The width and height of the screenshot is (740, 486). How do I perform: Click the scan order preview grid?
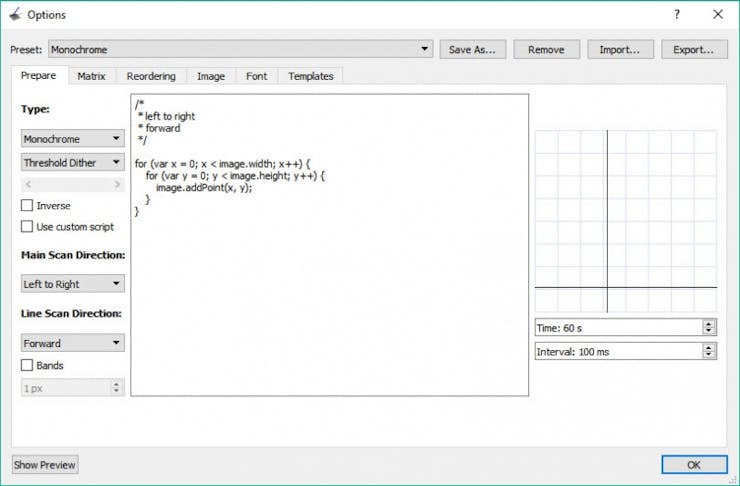pos(626,221)
